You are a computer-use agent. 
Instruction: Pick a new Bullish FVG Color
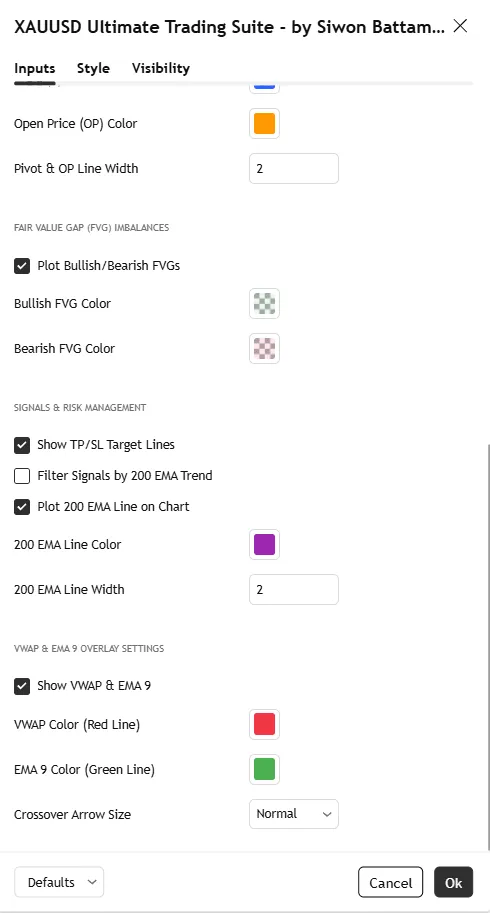pos(264,303)
